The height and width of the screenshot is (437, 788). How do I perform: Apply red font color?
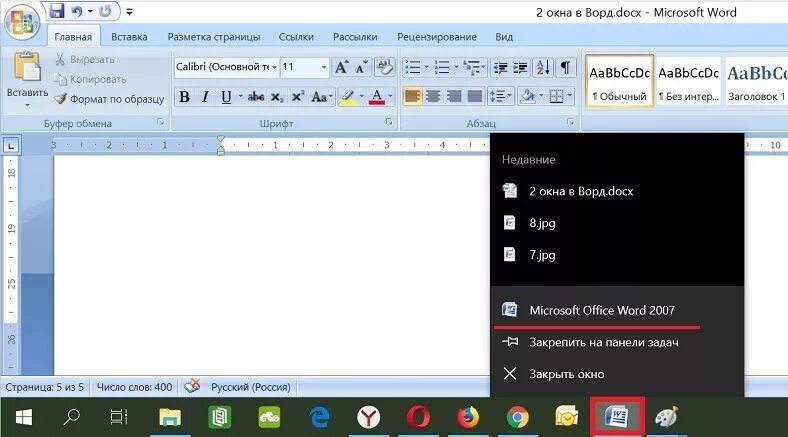[376, 96]
